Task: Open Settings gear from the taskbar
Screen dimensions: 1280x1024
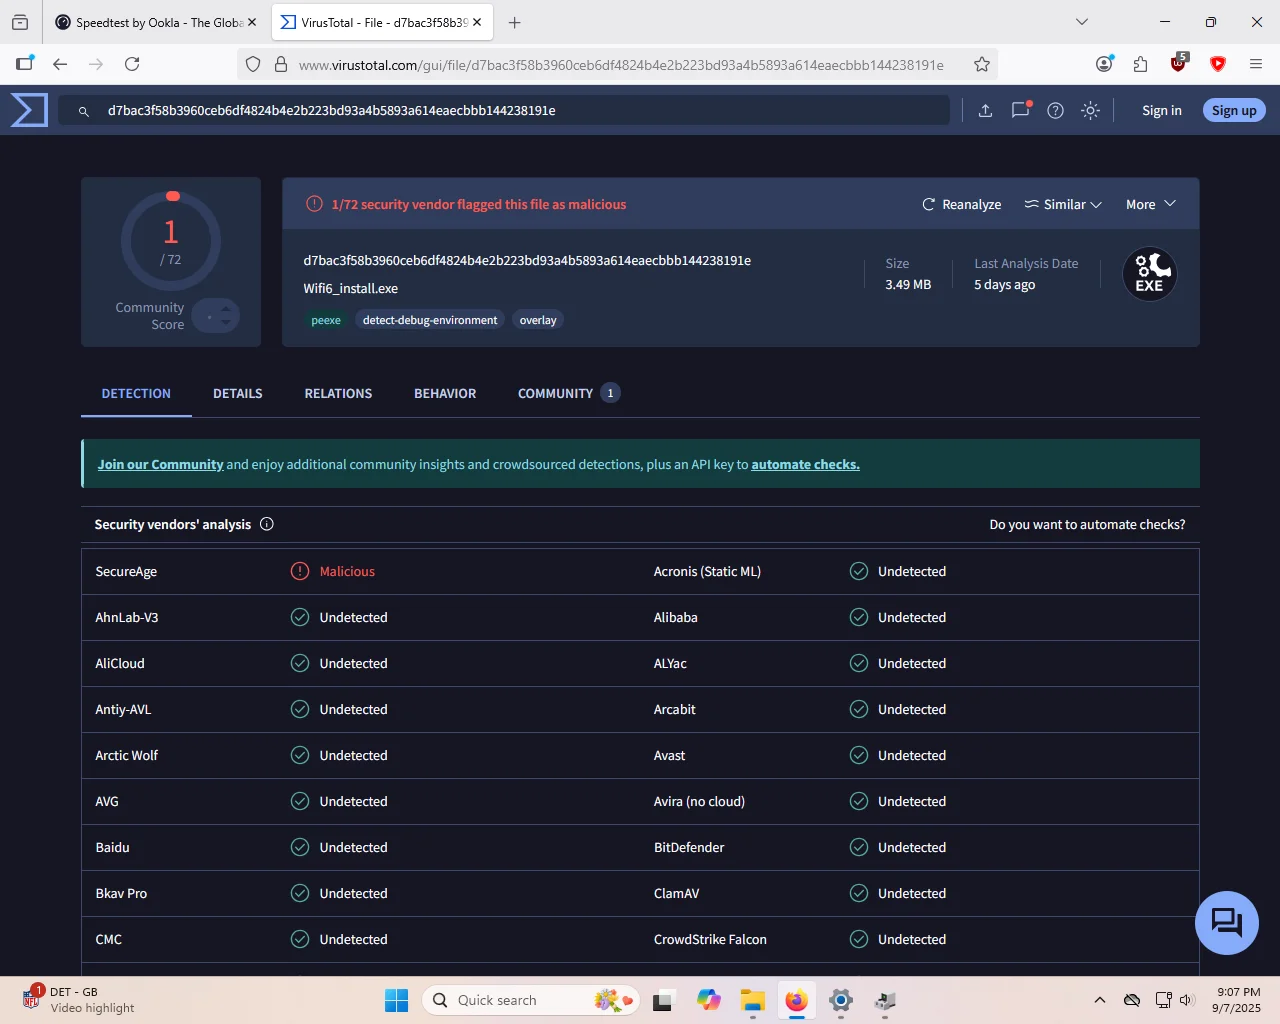Action: [x=841, y=1000]
